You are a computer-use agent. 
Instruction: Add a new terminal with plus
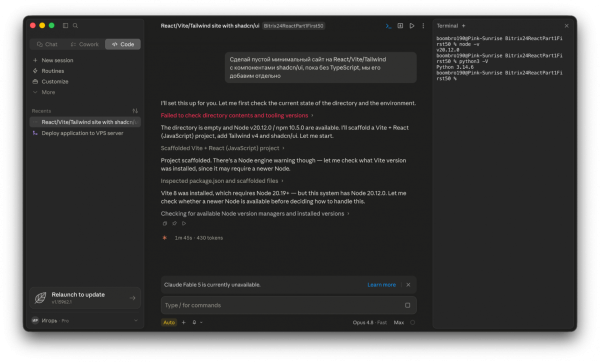[463, 26]
